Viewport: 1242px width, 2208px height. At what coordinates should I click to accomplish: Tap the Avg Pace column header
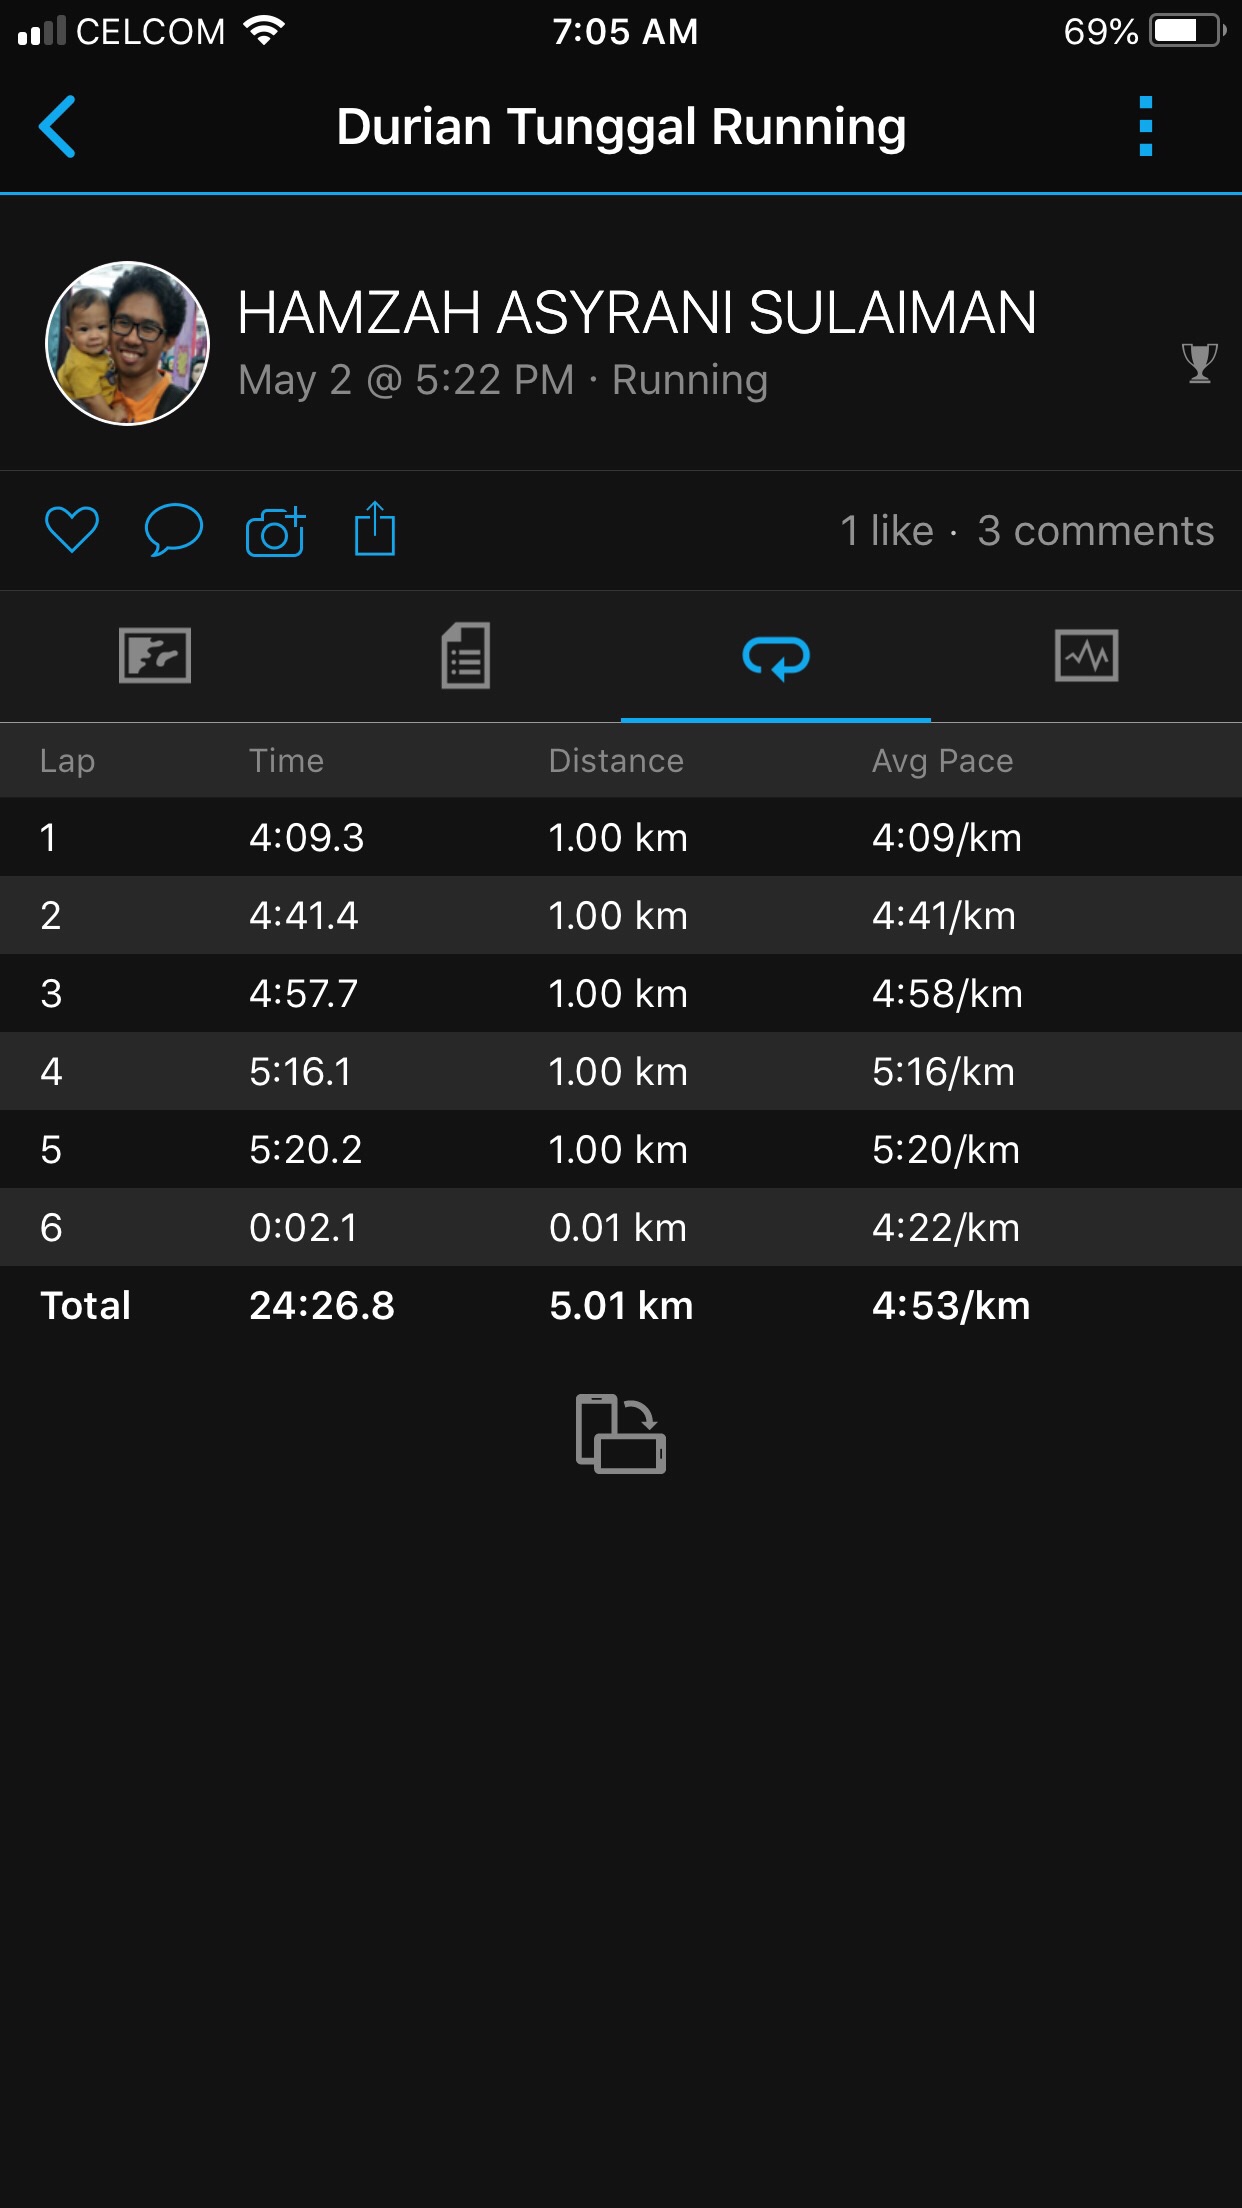tap(942, 761)
